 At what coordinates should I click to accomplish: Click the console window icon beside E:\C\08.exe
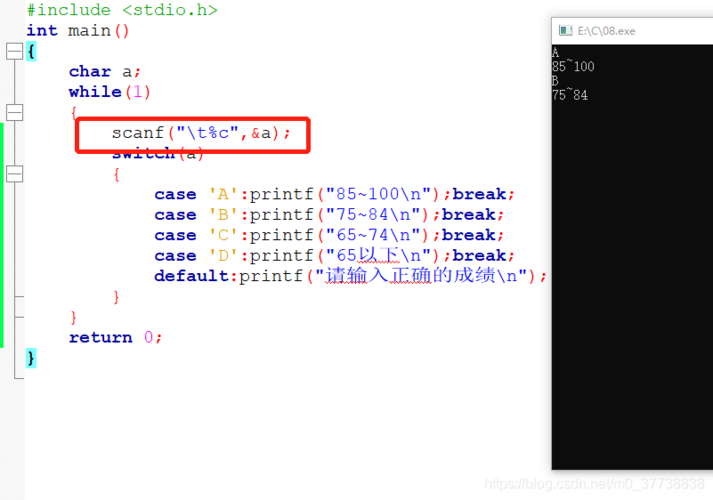coord(565,31)
